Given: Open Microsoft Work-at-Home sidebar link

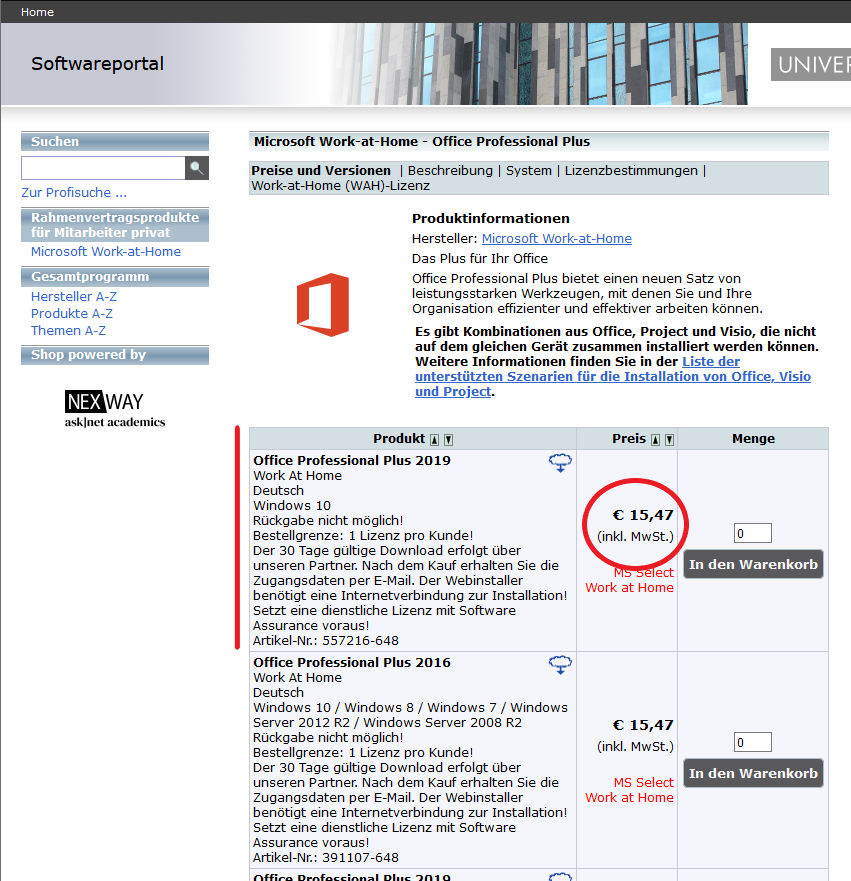Looking at the screenshot, I should pyautogui.click(x=106, y=252).
